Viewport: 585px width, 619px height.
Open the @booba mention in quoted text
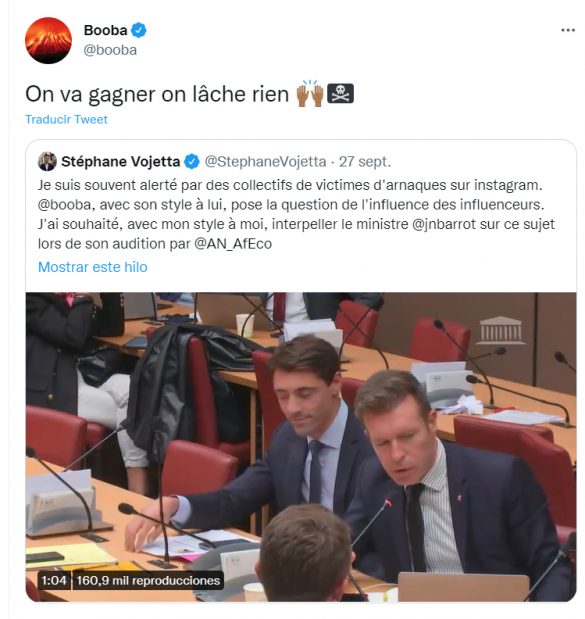pyautogui.click(x=64, y=205)
